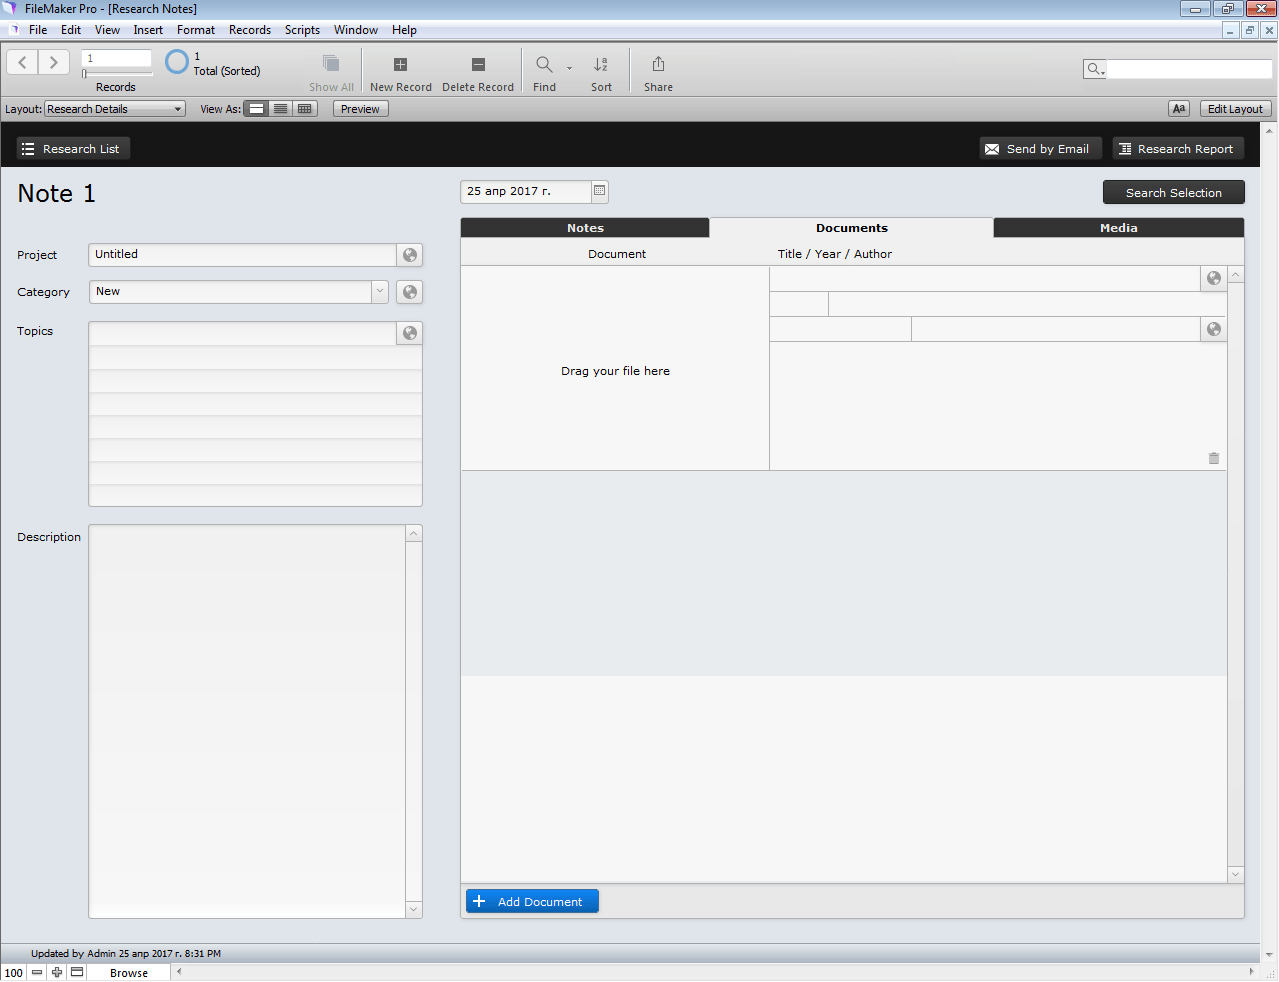1279x982 pixels.
Task: Click the Find magnifier icon
Action: click(x=544, y=65)
